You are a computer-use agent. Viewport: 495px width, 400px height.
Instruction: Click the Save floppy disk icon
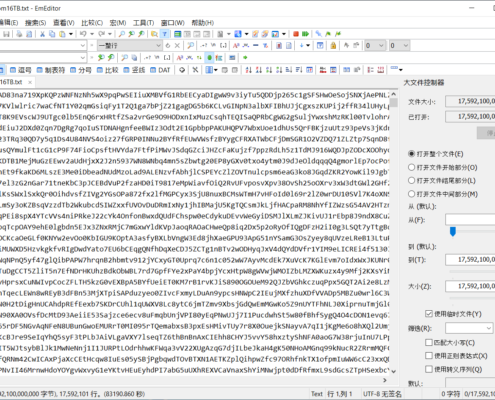point(6,34)
